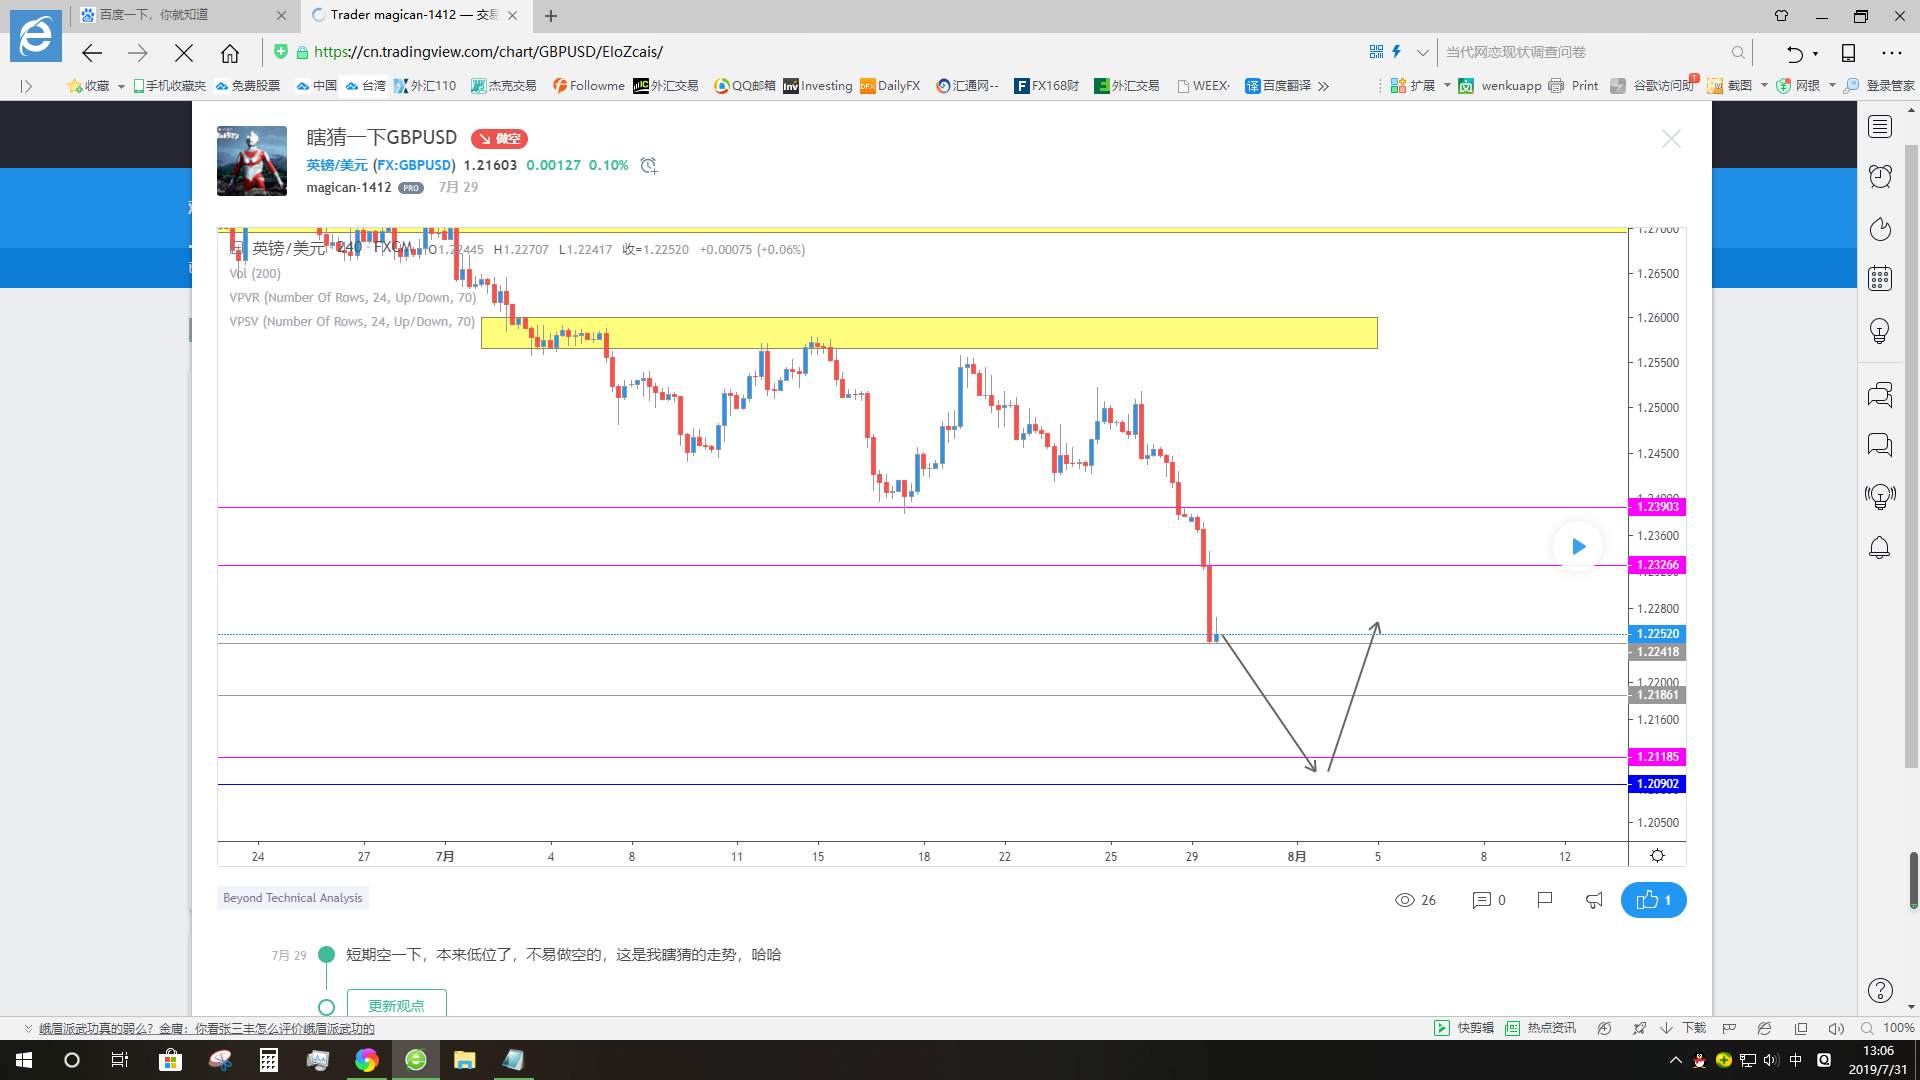The width and height of the screenshot is (1920, 1080).
Task: Toggle the price alert icon beside 0.10%
Action: coord(649,166)
